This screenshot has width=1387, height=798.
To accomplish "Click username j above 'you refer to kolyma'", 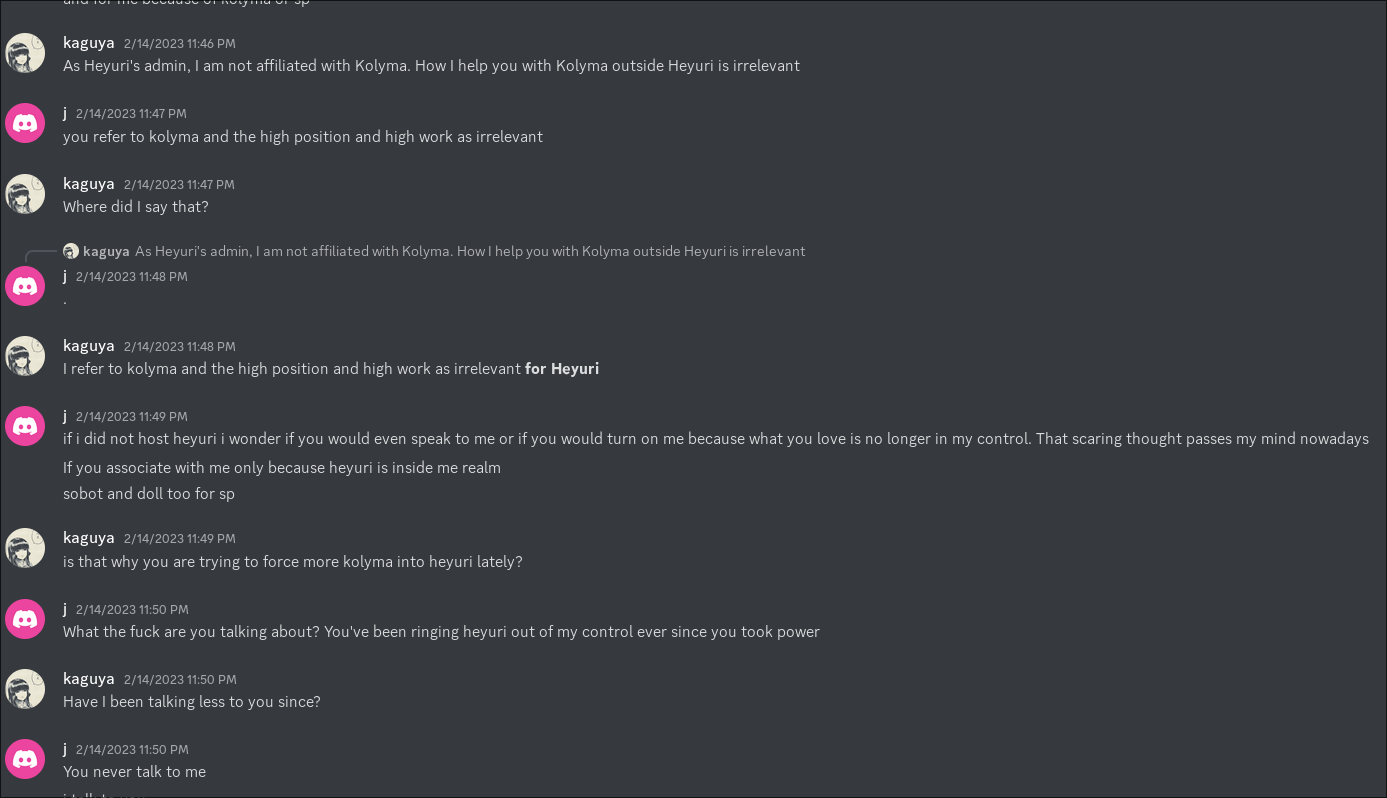I will coord(65,113).
